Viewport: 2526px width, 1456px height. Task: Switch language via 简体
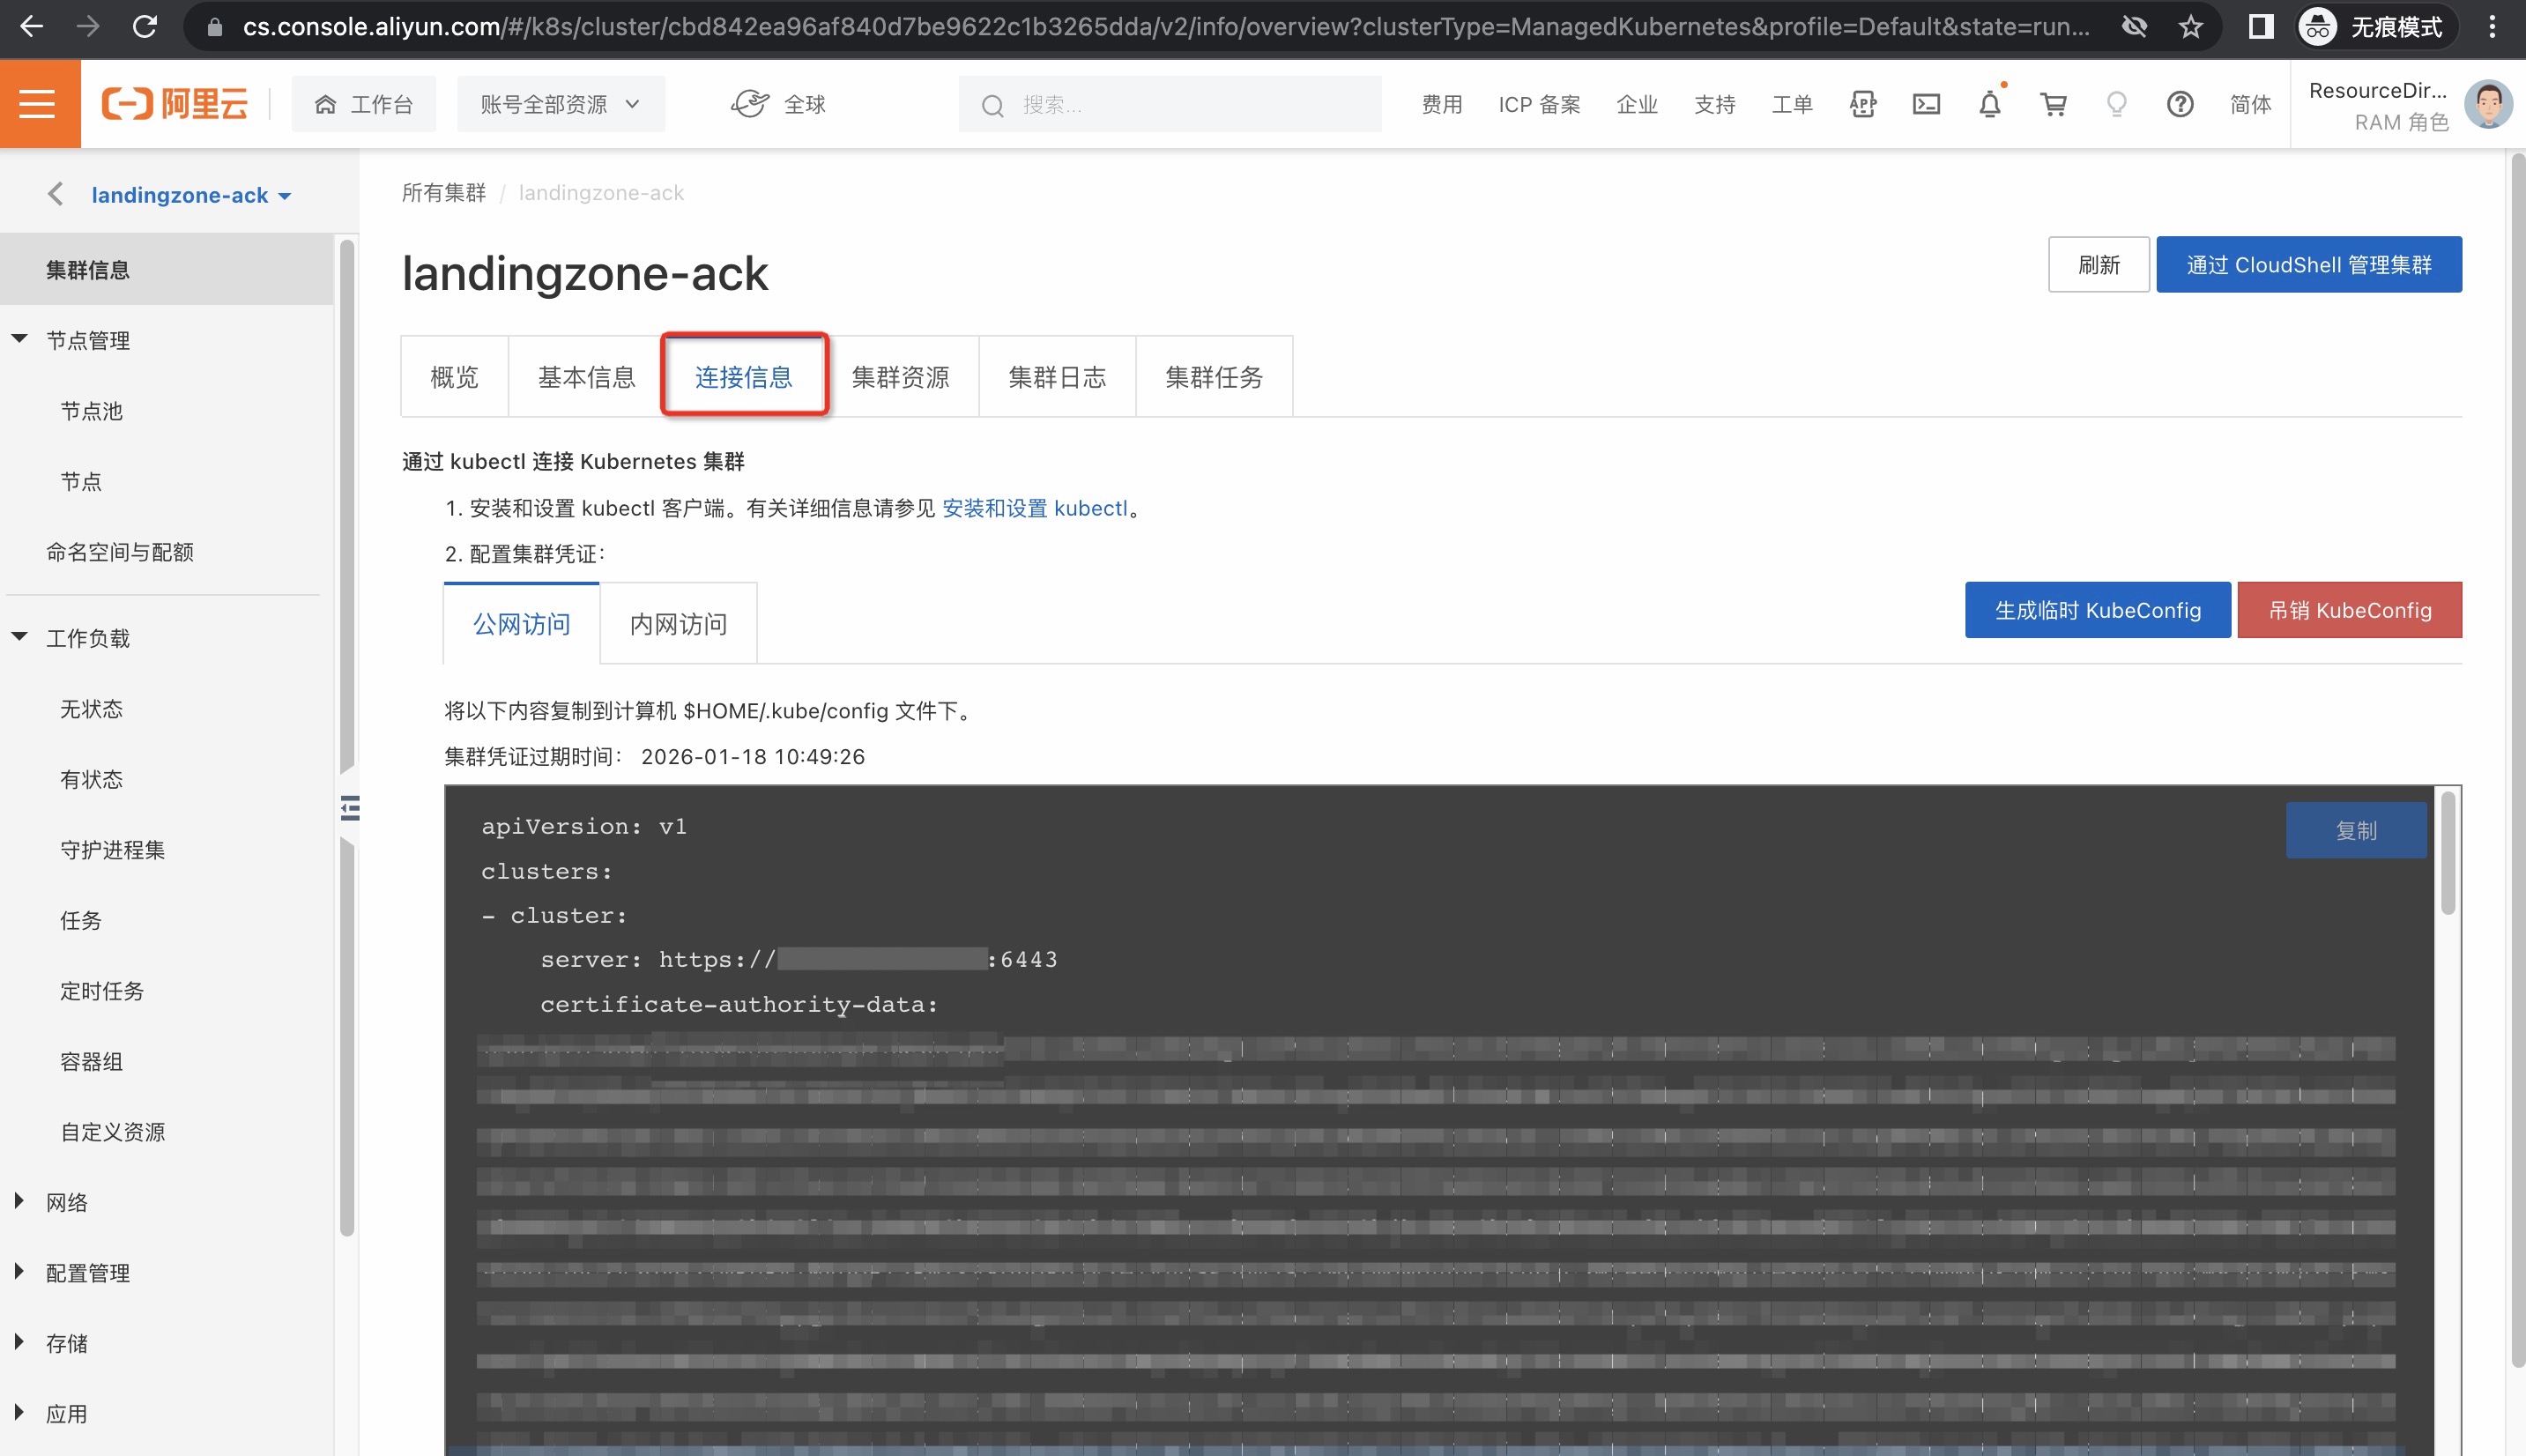click(x=2250, y=104)
